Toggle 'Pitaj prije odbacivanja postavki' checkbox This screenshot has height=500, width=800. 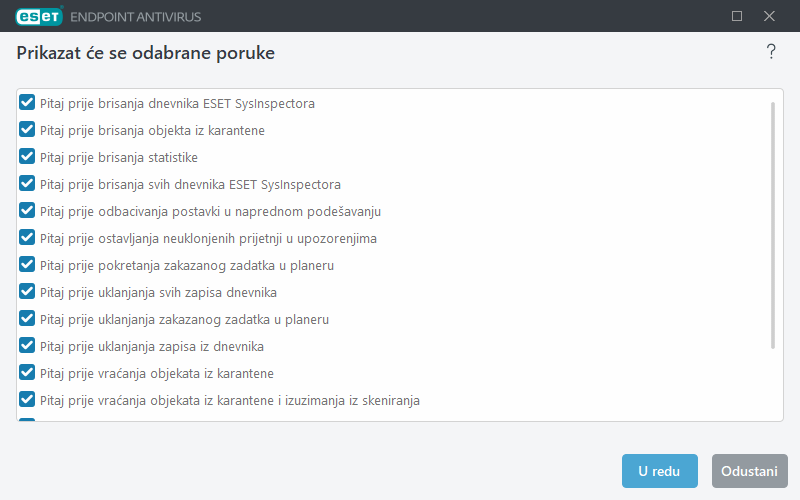(x=28, y=211)
